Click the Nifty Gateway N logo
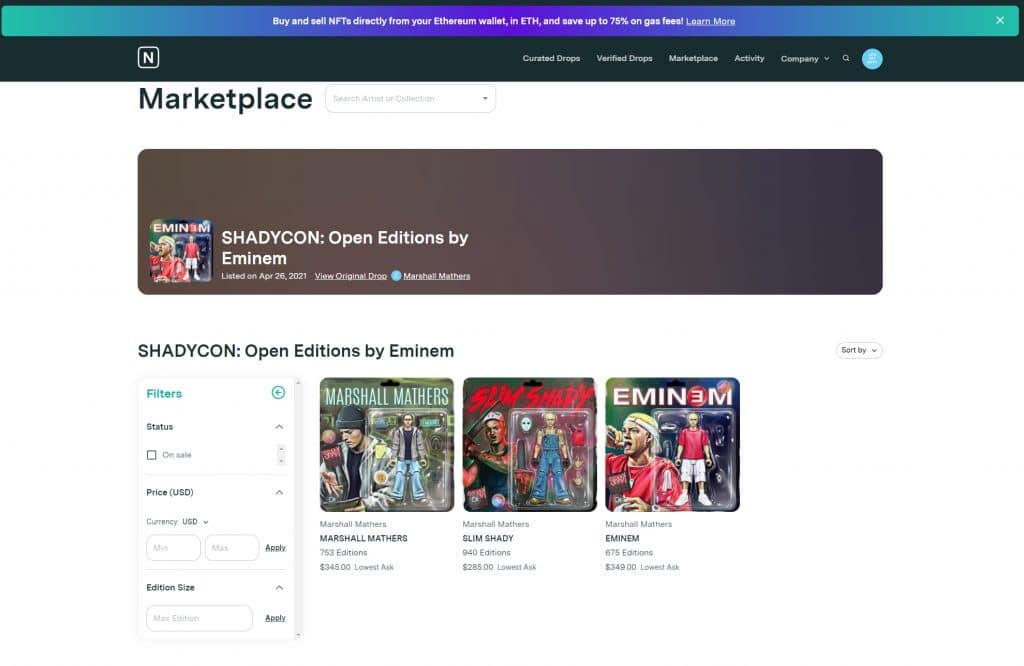The image size is (1024, 666). point(148,57)
